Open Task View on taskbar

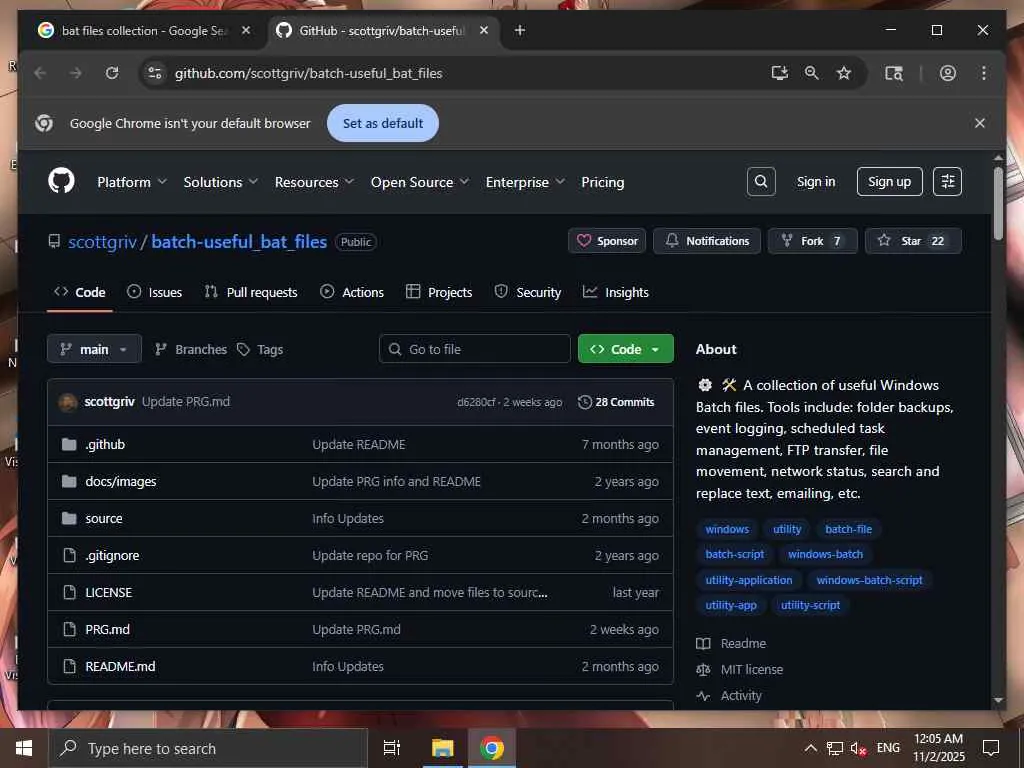(x=392, y=748)
